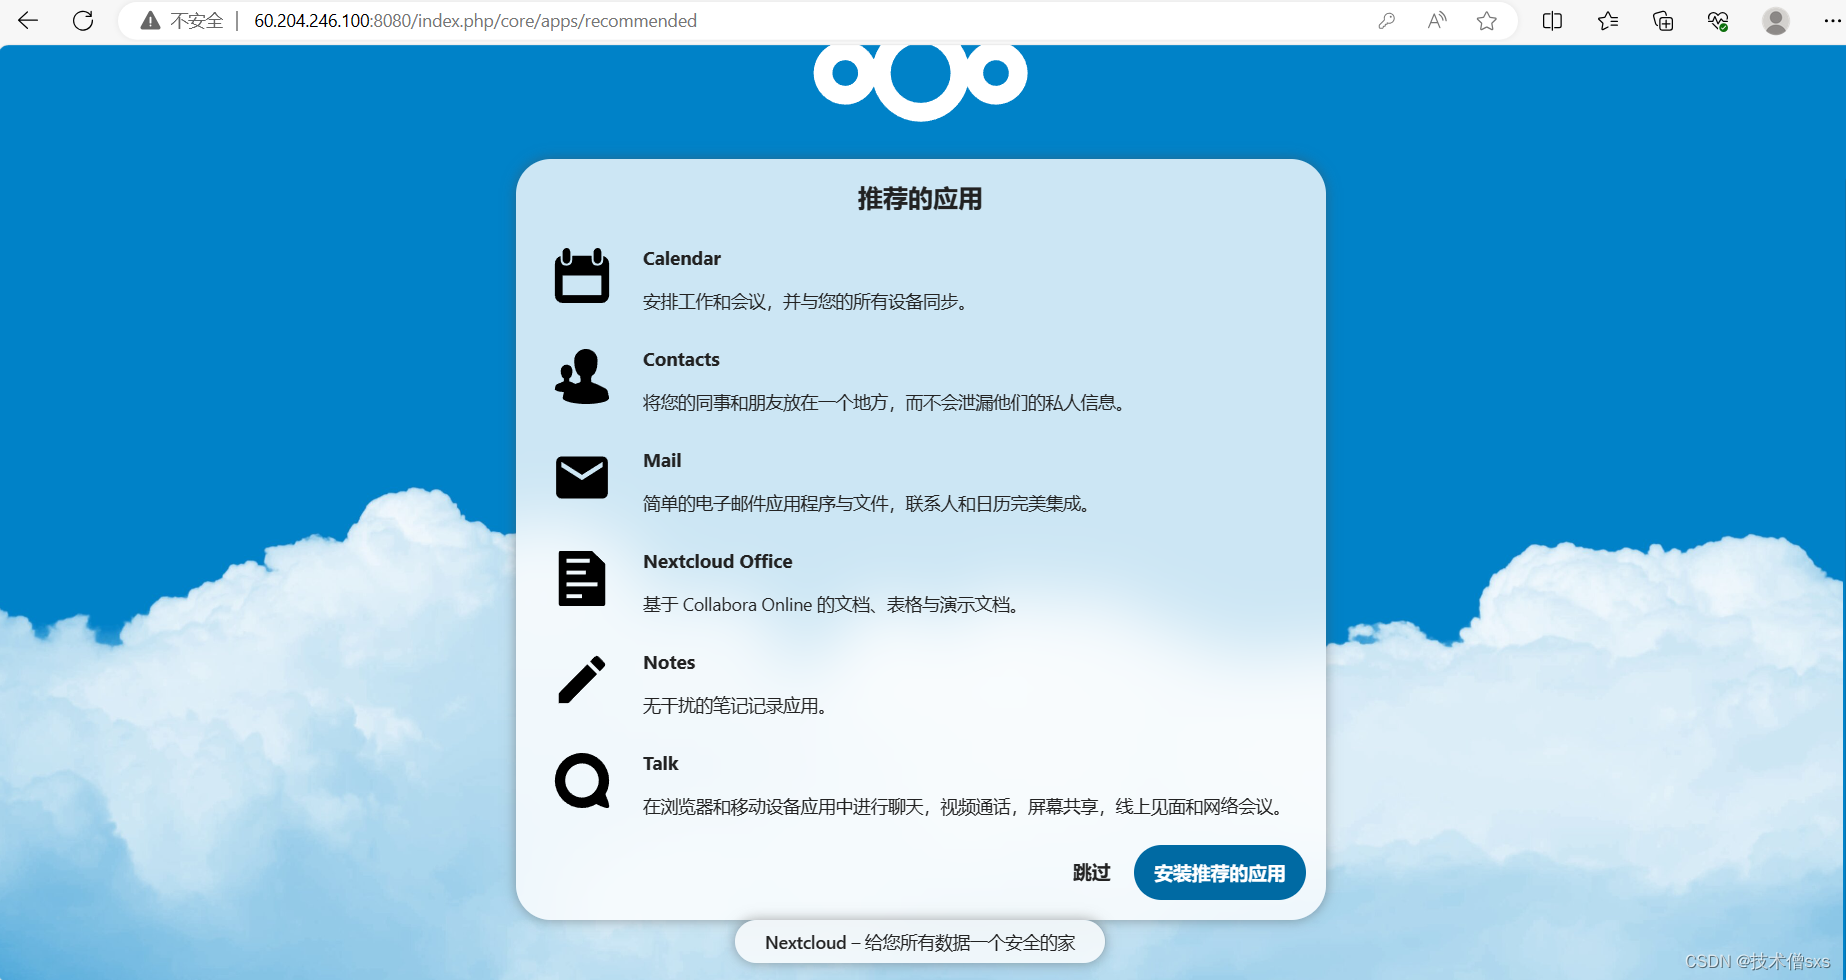
Task: Click the Mail envelope icon
Action: point(582,478)
